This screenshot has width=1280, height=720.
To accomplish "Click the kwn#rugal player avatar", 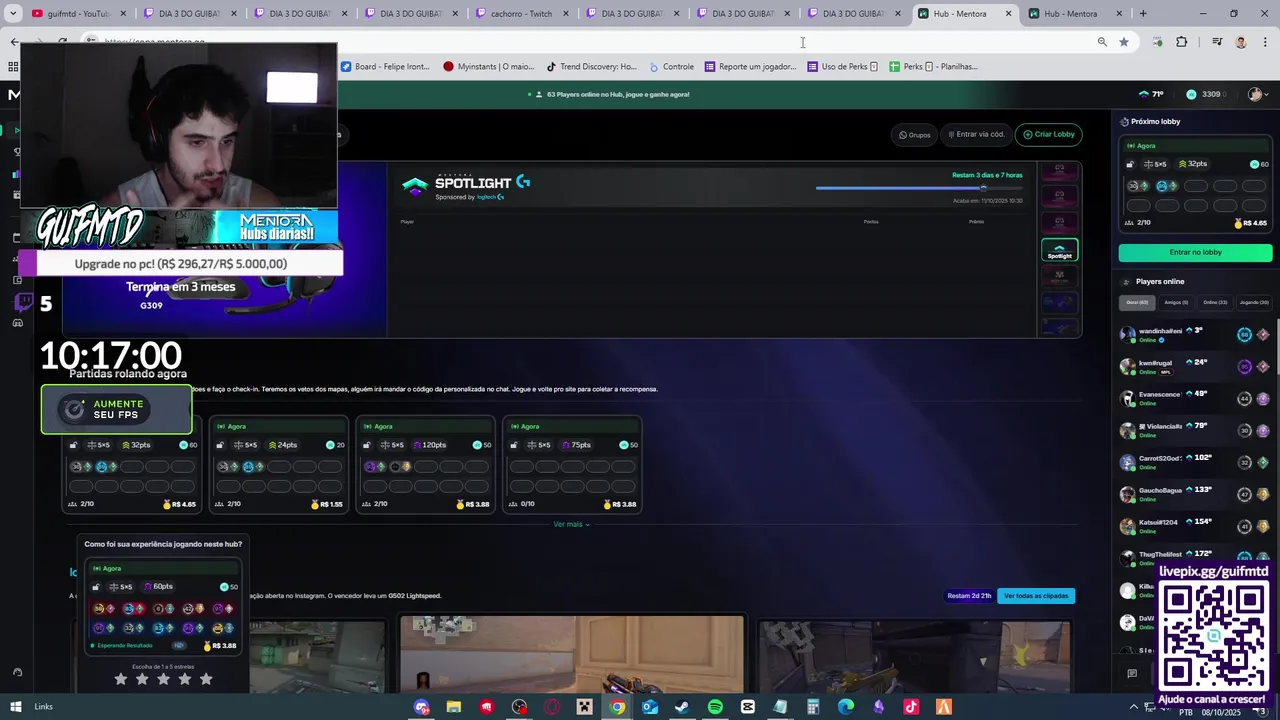I will [x=1128, y=366].
